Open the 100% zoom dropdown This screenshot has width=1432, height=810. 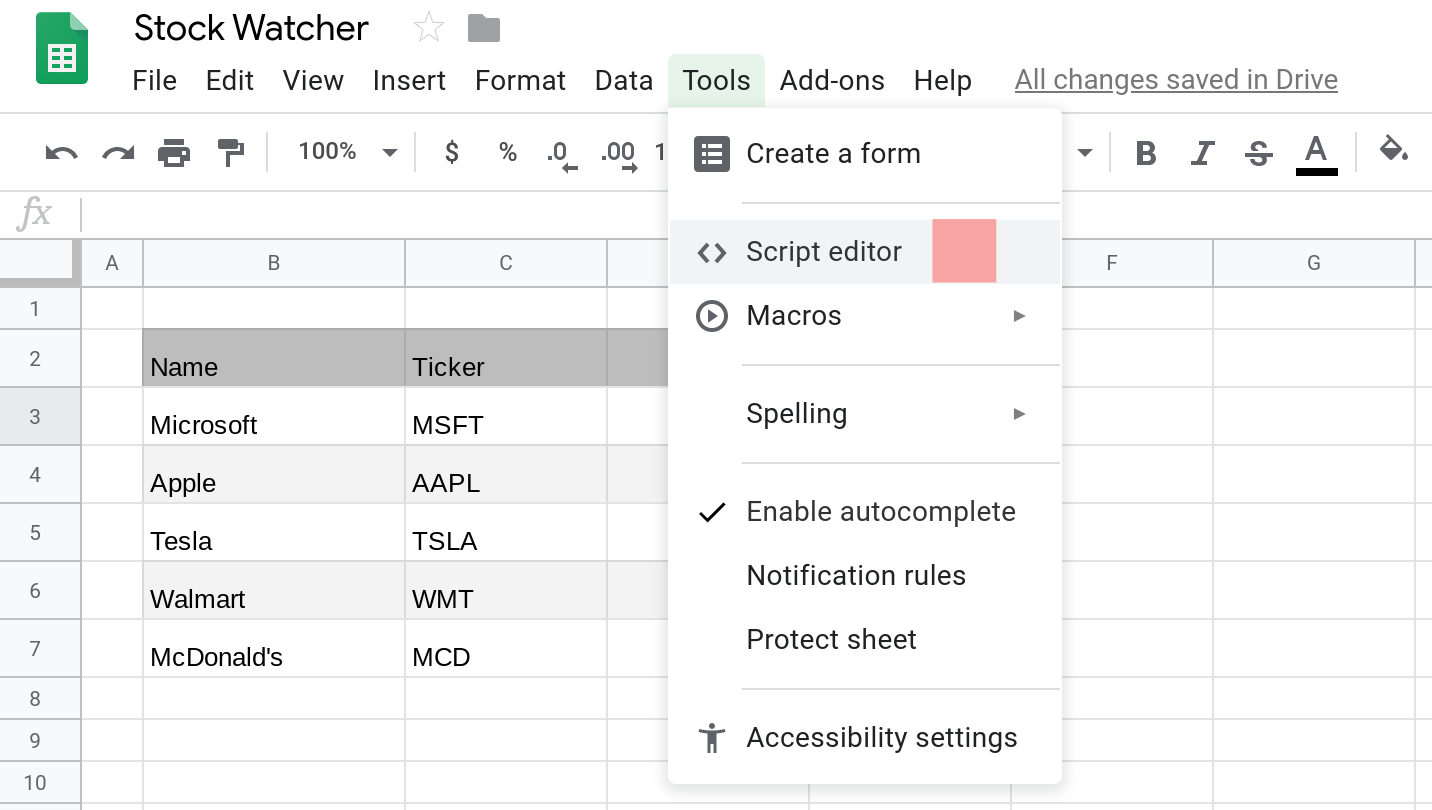click(347, 152)
